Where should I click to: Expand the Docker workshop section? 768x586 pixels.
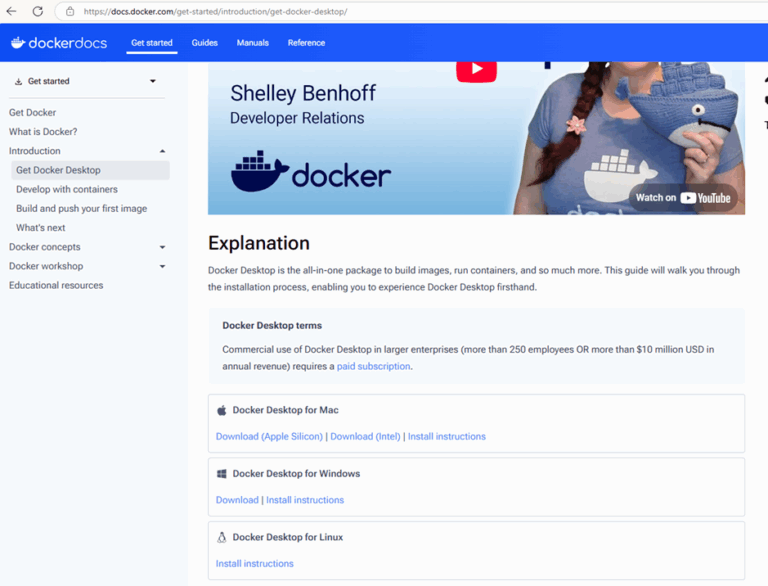[162, 266]
